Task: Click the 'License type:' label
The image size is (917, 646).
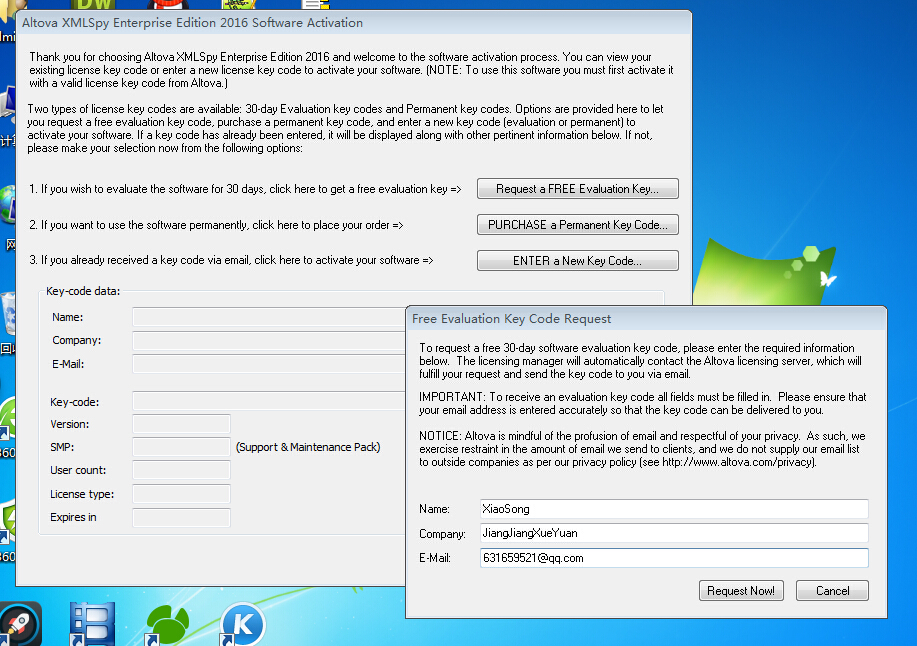Action: click(x=82, y=494)
